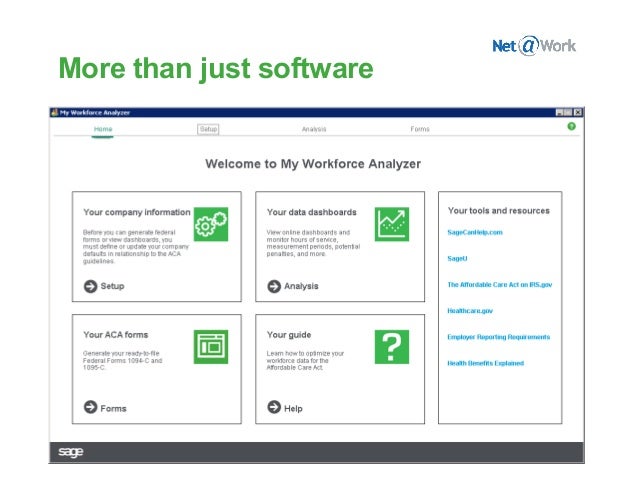Open the SageCanHelp.com link
The image size is (638, 493).
[475, 232]
